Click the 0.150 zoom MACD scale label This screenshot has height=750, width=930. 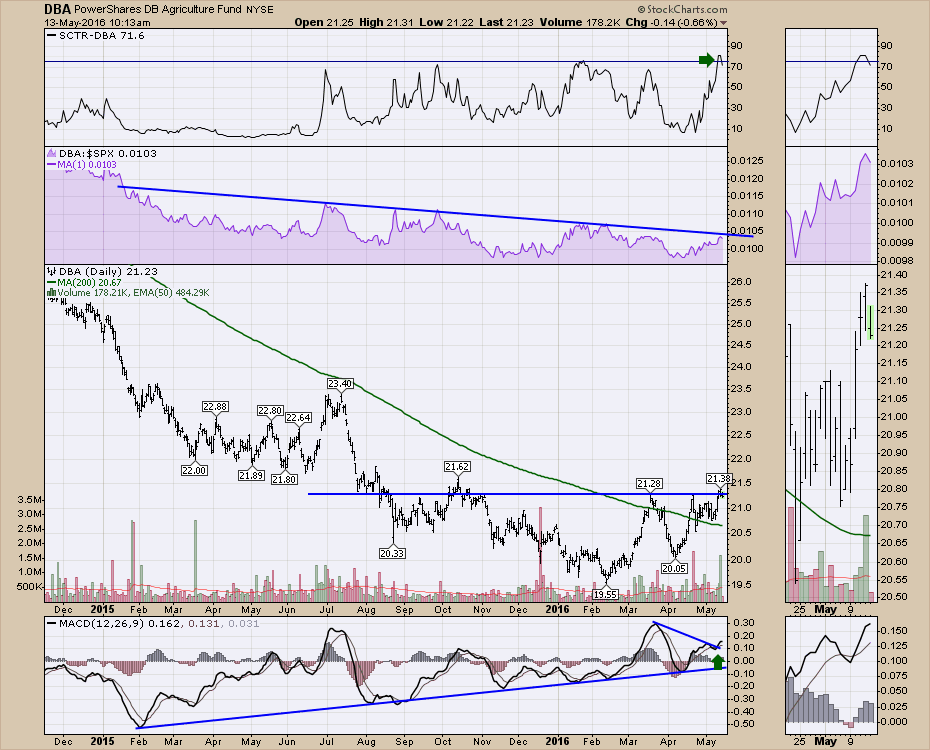tap(893, 630)
